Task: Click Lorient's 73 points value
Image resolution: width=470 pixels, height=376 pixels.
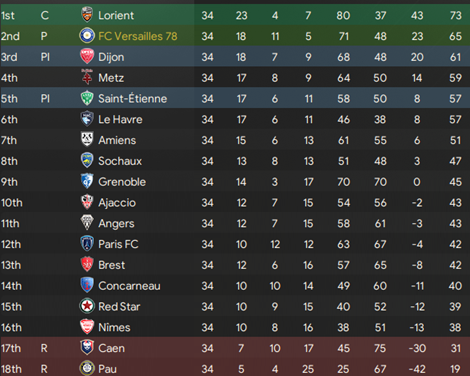Action: click(455, 15)
